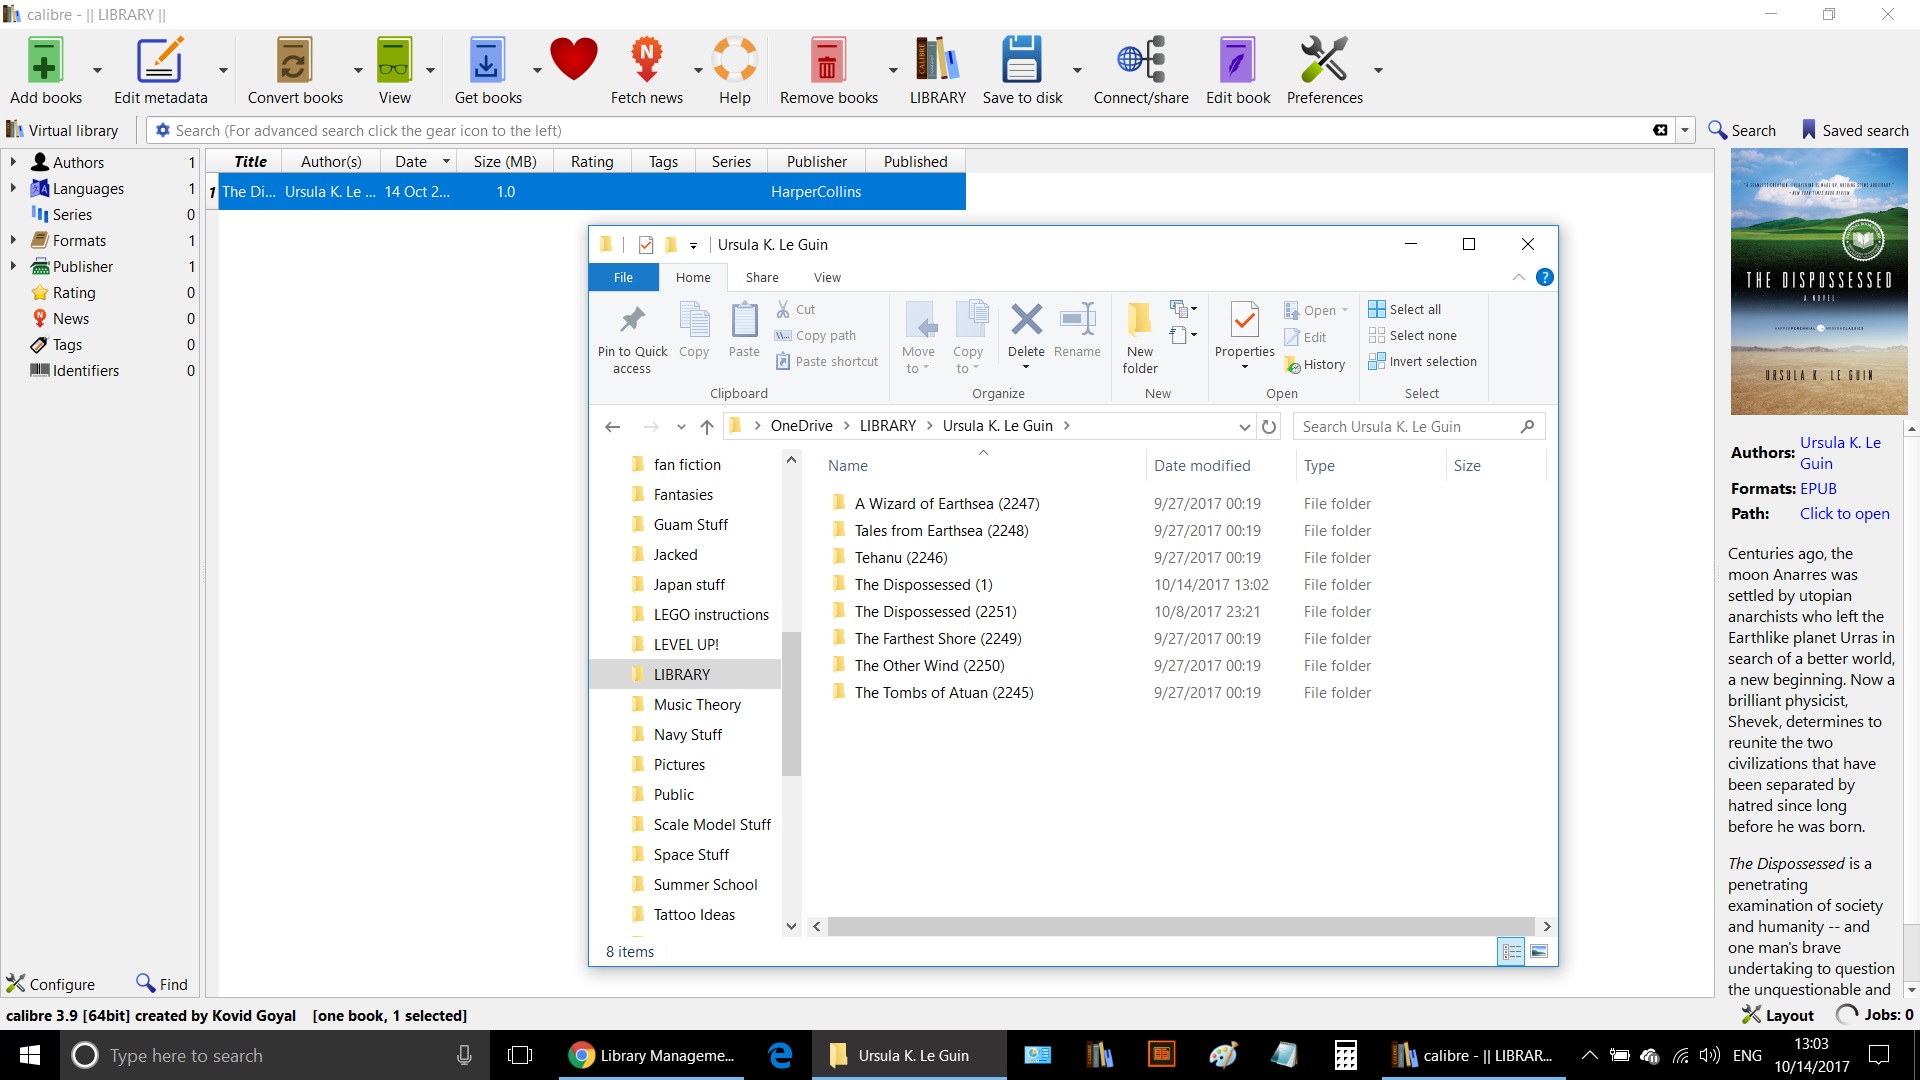This screenshot has width=1920, height=1080.
Task: Open calibre Preferences
Action: click(x=1323, y=62)
